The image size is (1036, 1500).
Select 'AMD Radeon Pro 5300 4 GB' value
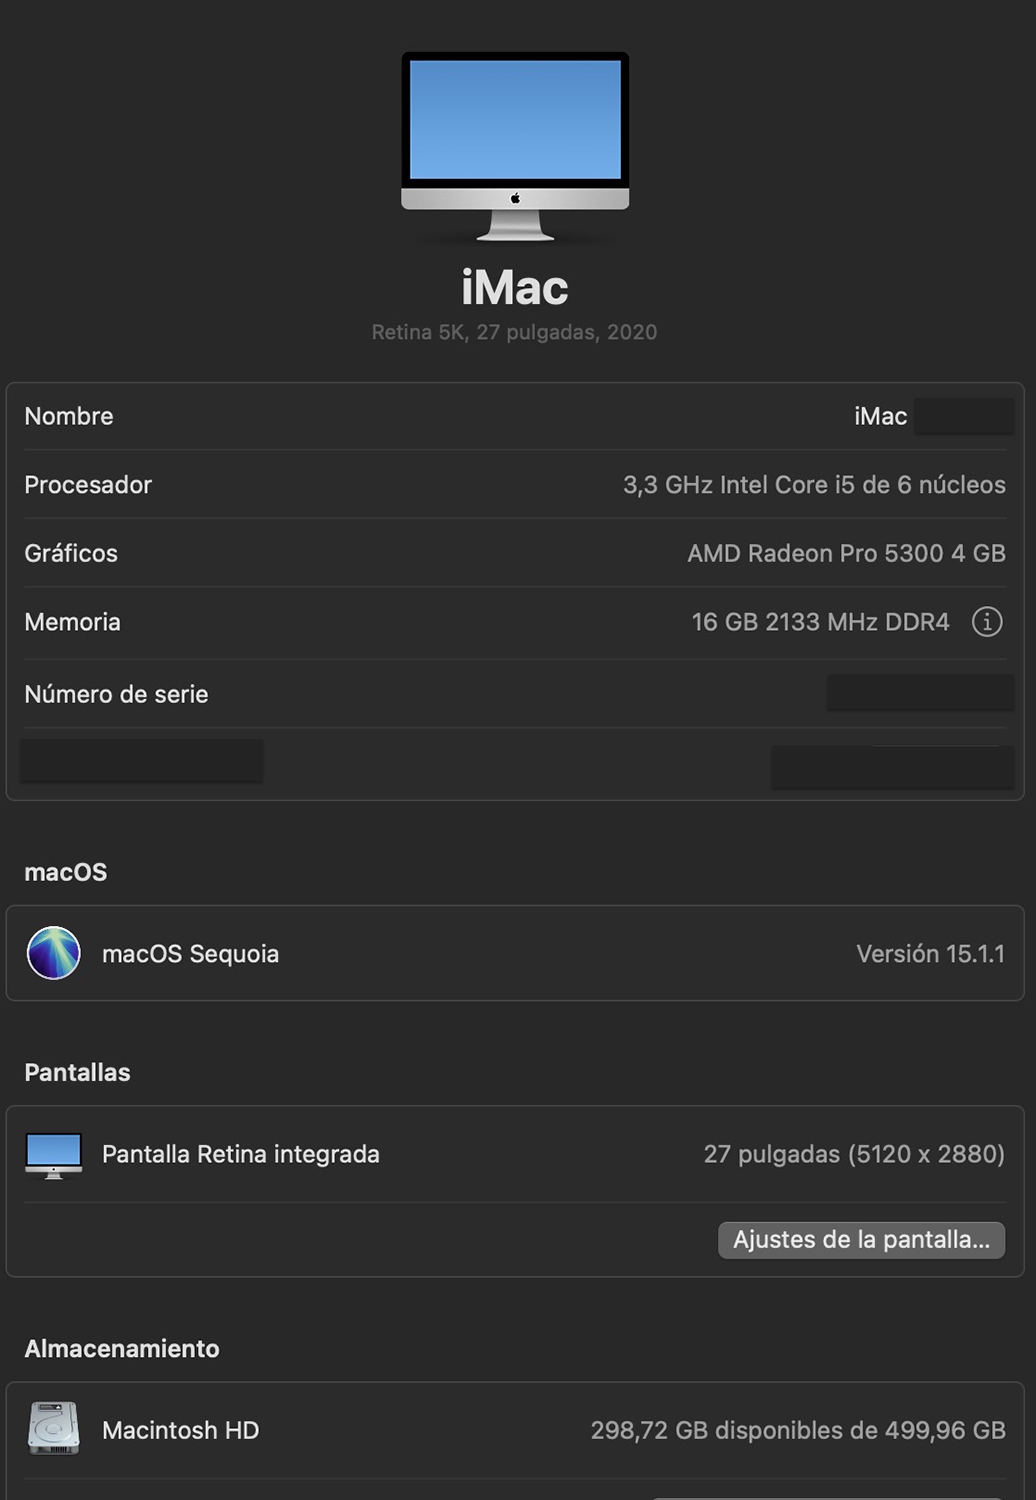tap(846, 553)
